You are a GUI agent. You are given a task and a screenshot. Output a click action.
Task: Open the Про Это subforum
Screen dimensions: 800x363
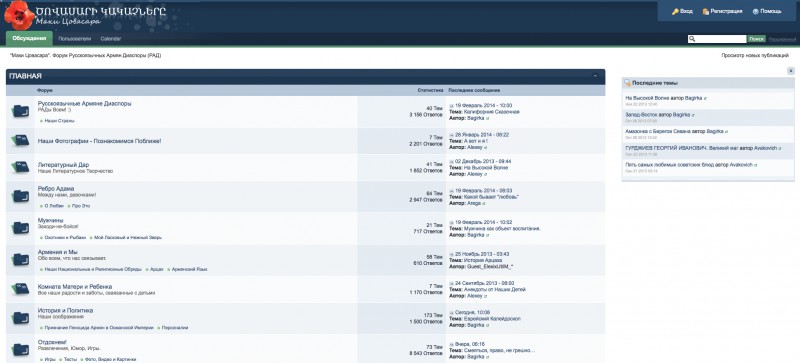81,206
